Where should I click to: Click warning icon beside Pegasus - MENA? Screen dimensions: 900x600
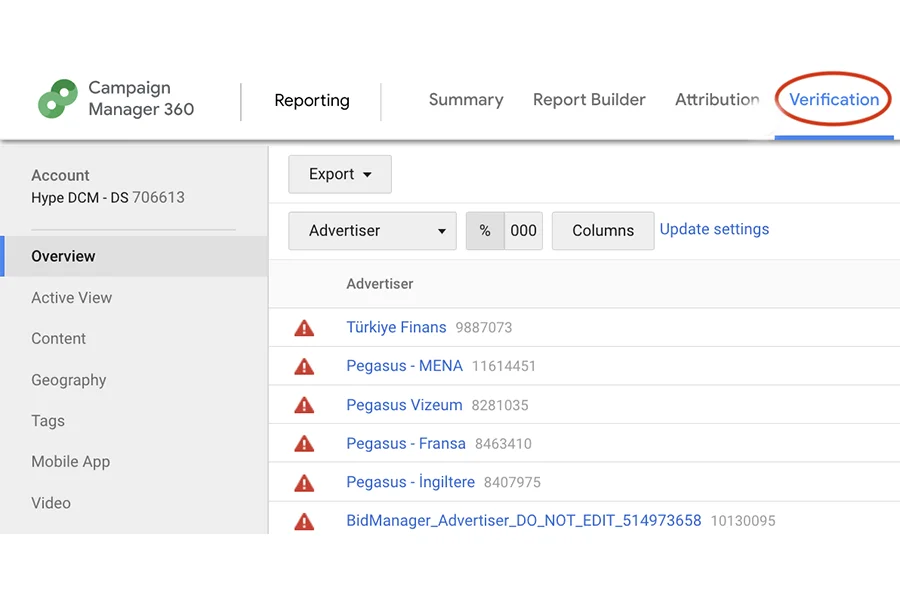pyautogui.click(x=304, y=366)
